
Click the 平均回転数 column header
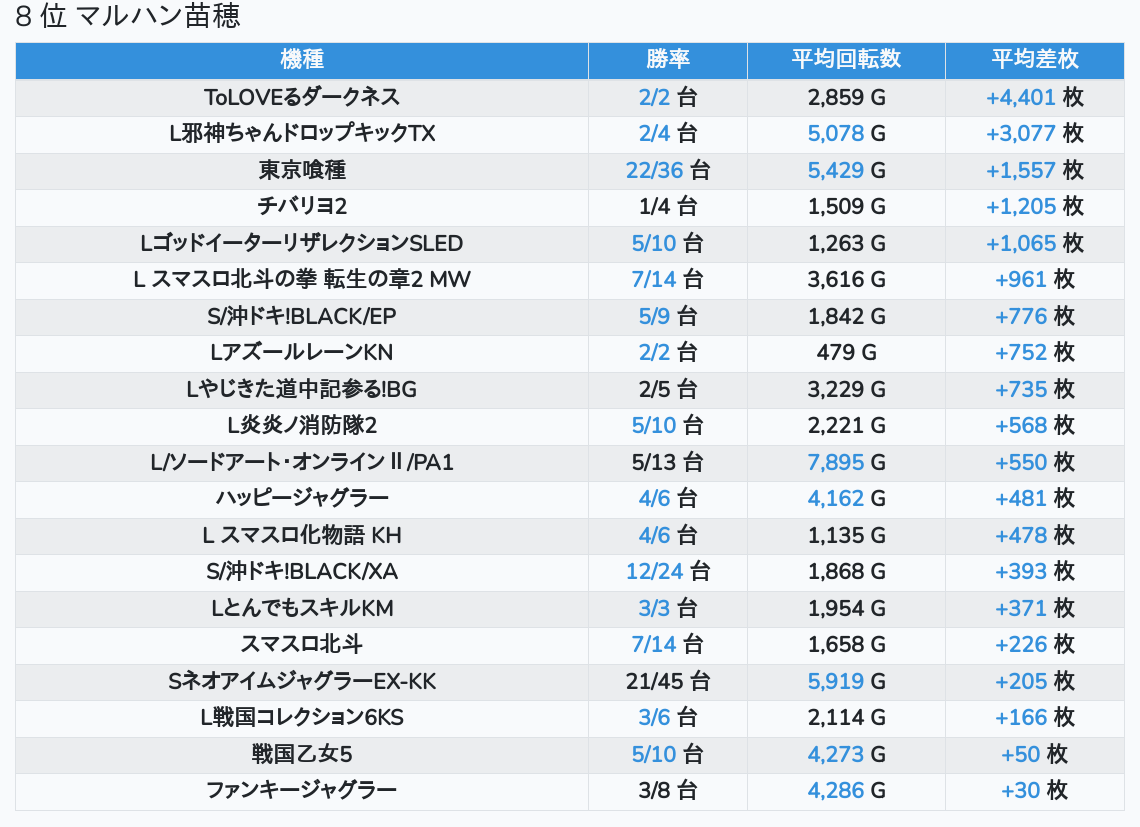click(x=846, y=60)
